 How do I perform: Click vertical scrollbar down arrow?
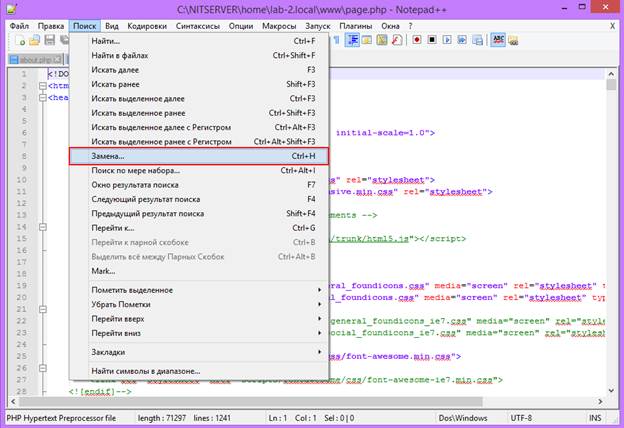[x=611, y=391]
